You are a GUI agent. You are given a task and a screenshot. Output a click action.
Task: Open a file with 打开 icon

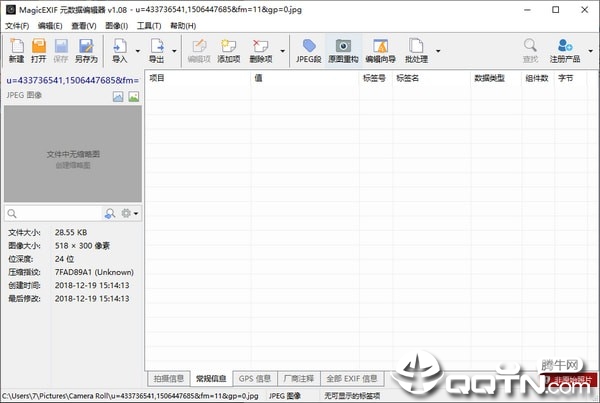coord(39,51)
